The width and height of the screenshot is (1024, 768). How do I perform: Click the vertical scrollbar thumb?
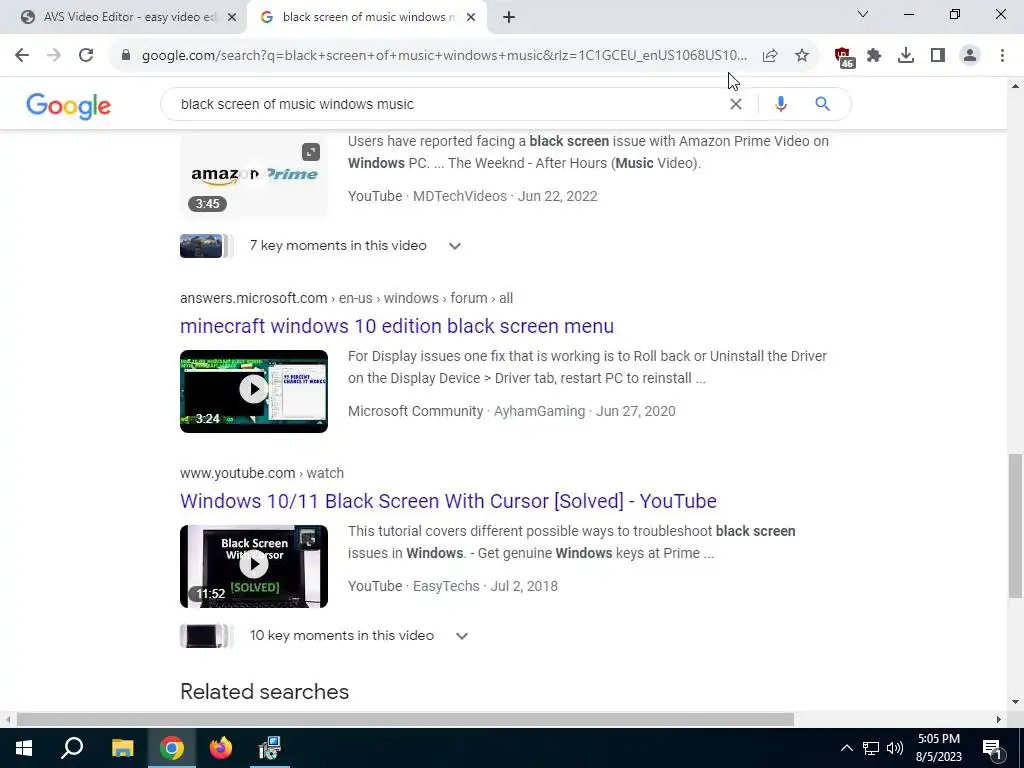pyautogui.click(x=1016, y=526)
